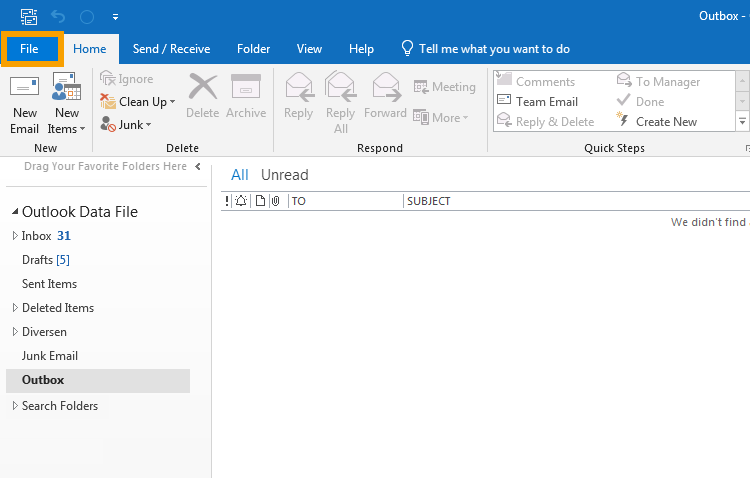The height and width of the screenshot is (478, 750).
Task: Create a New Email
Action: point(24,104)
